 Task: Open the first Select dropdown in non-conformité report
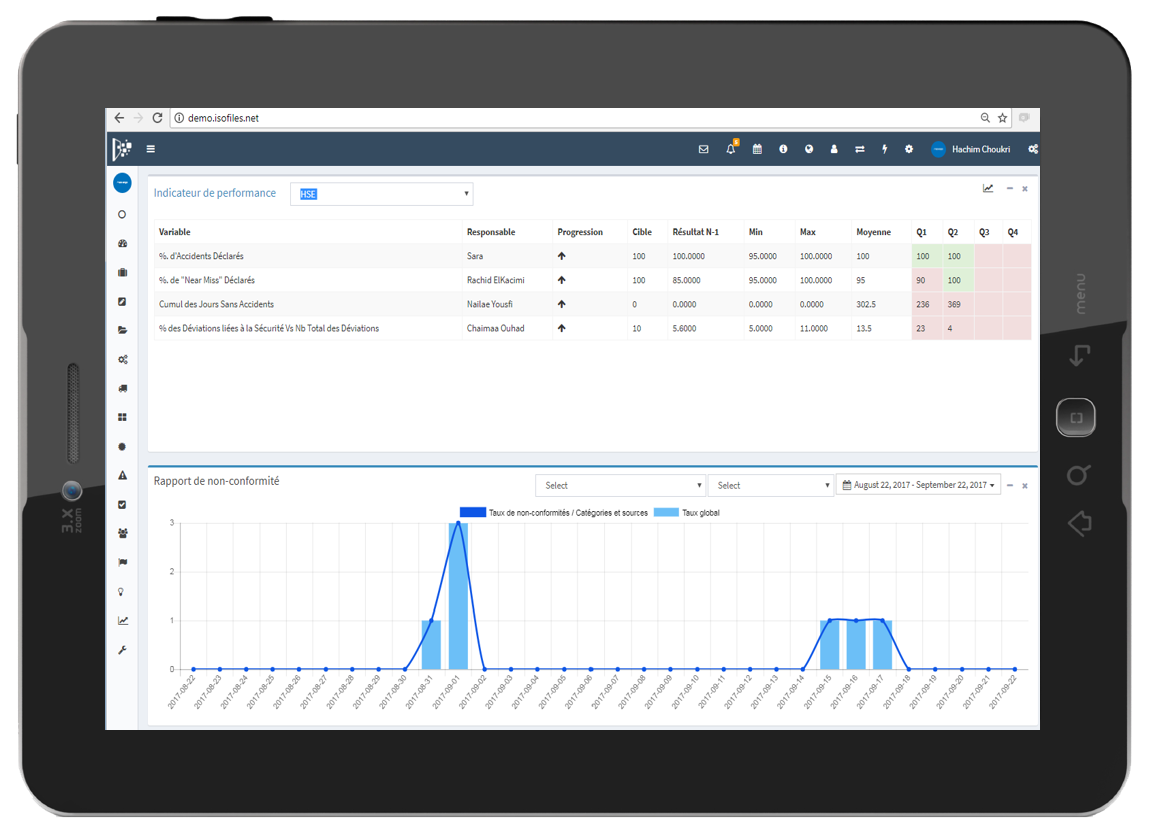621,485
